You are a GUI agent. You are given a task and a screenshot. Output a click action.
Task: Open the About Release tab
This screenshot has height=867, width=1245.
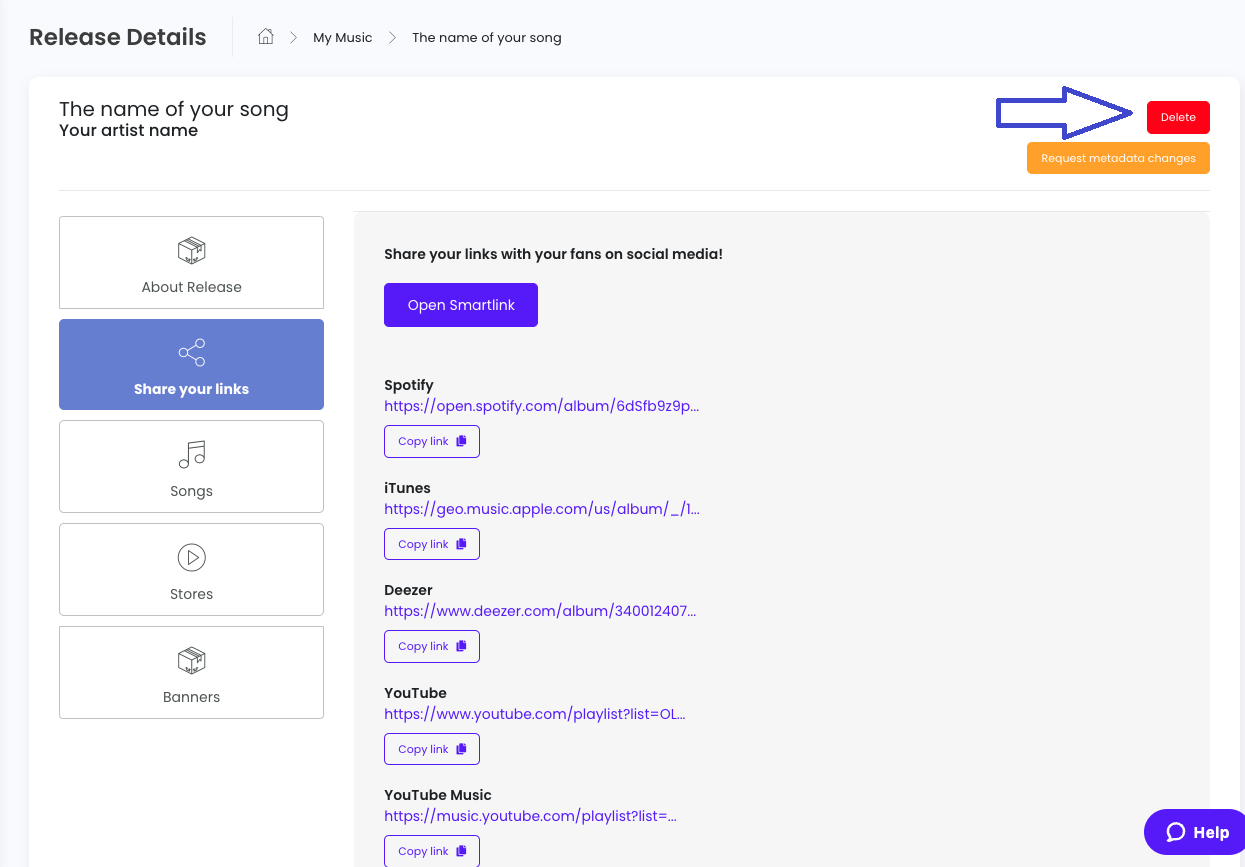(x=191, y=262)
